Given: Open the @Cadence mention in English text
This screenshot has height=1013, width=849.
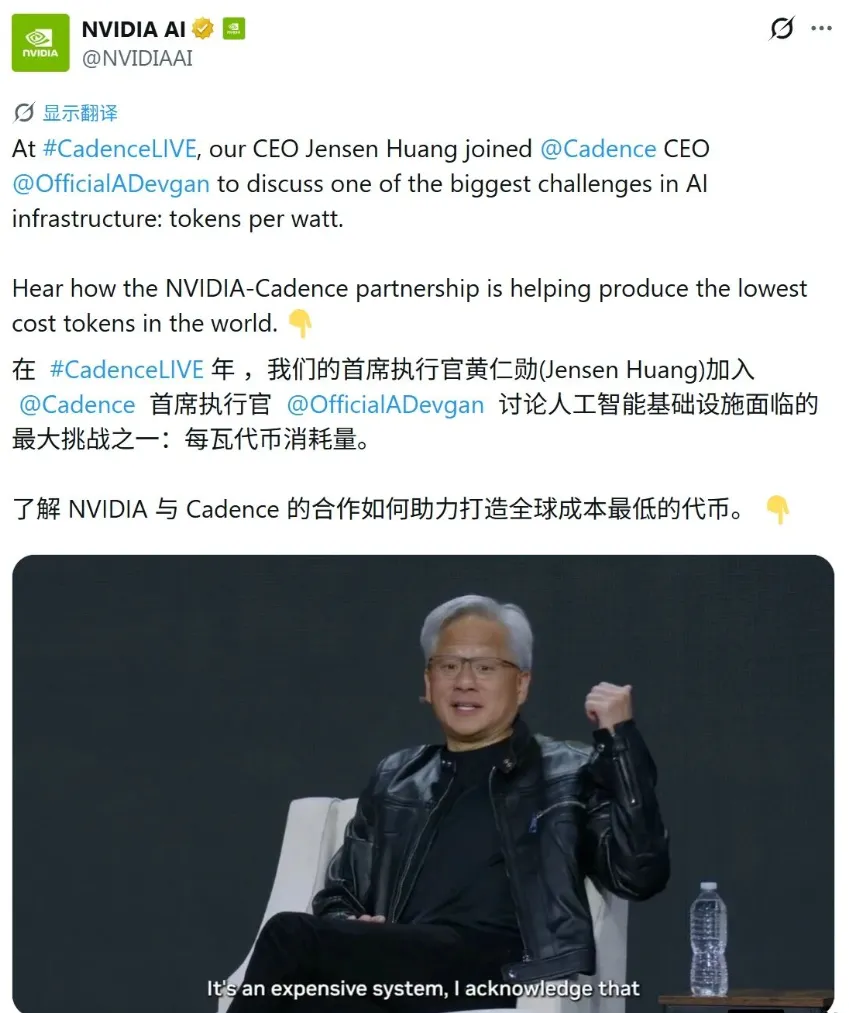Looking at the screenshot, I should pyautogui.click(x=598, y=149).
